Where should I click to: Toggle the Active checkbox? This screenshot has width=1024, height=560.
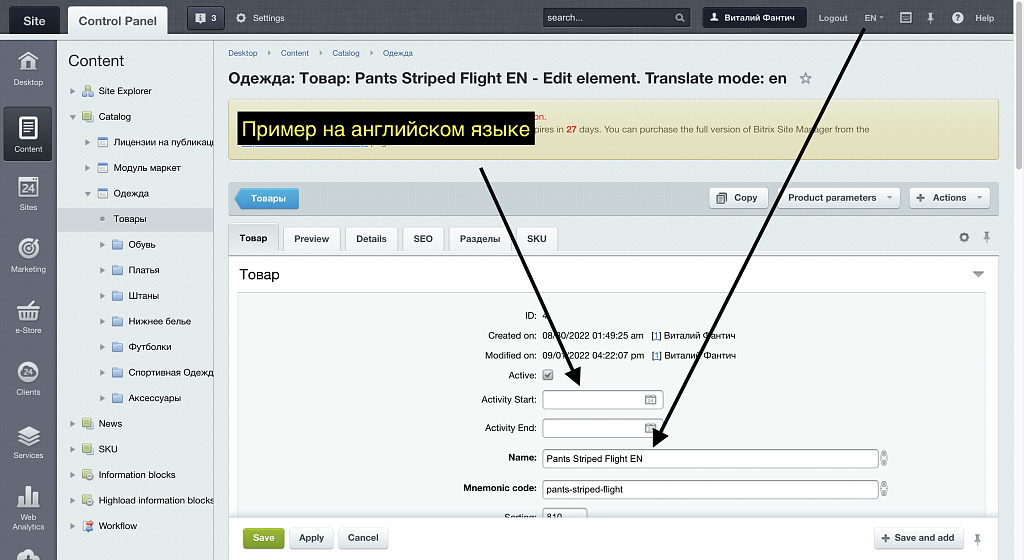point(548,375)
